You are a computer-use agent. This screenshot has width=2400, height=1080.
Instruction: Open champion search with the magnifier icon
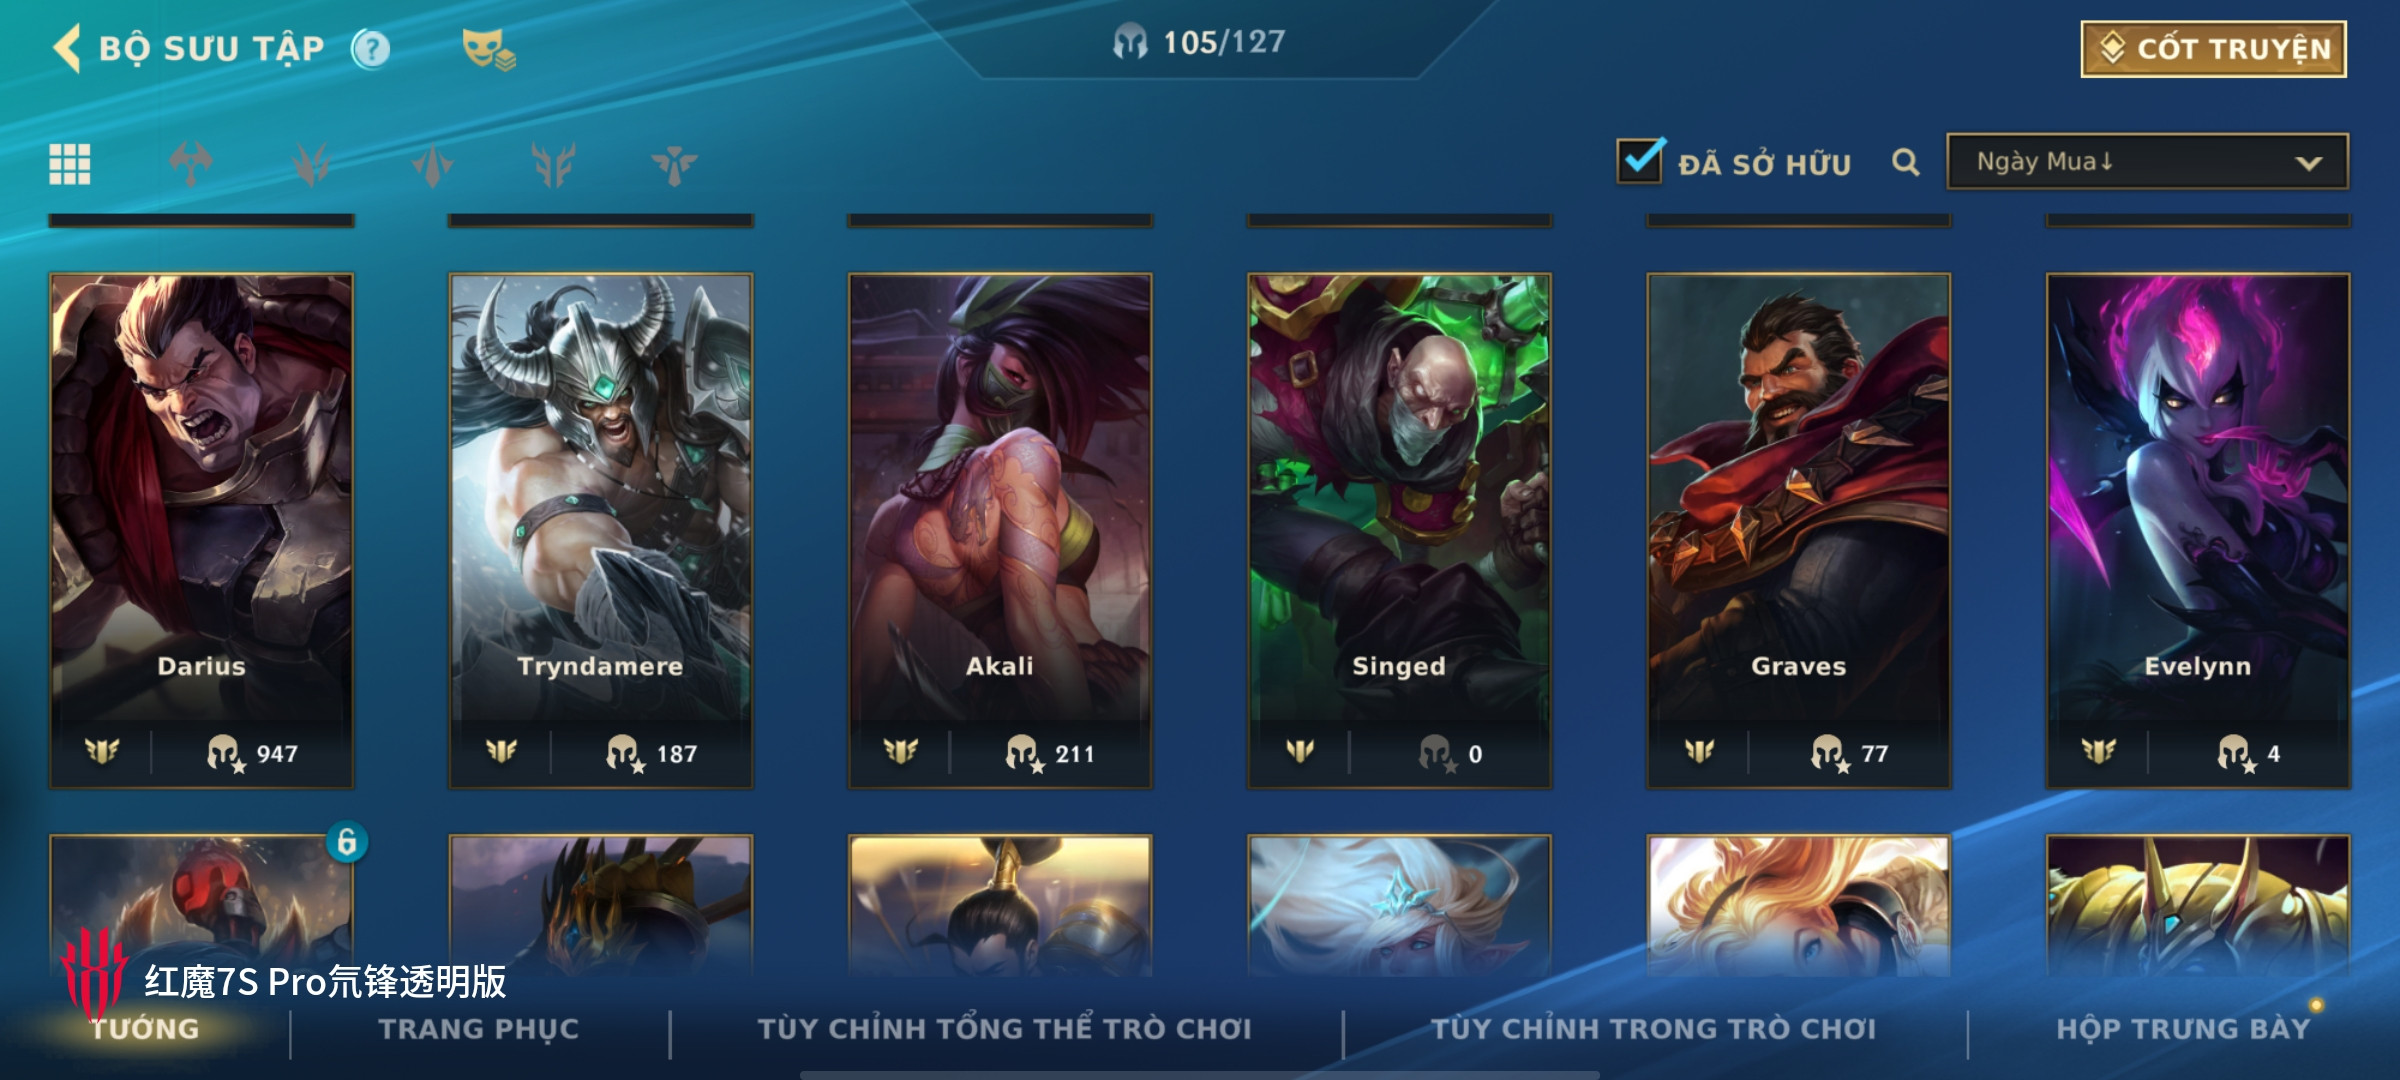click(1906, 162)
